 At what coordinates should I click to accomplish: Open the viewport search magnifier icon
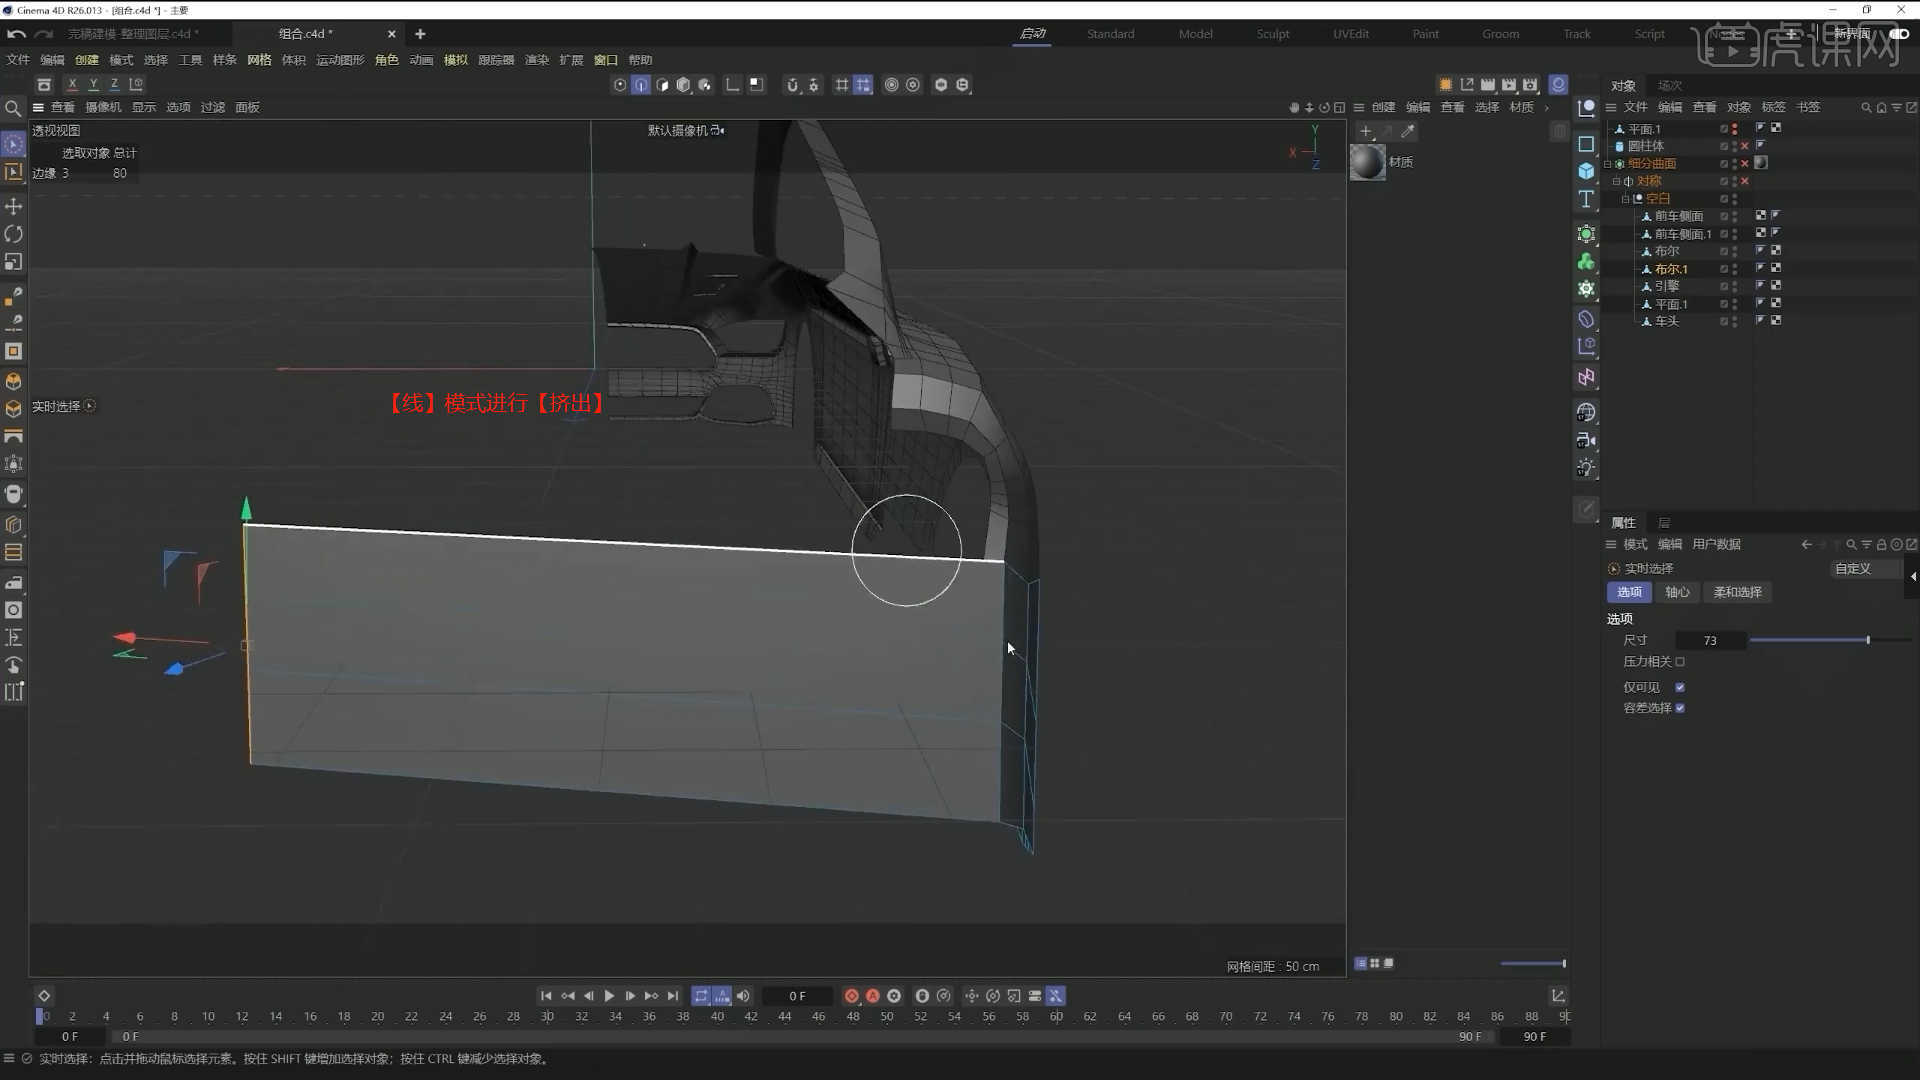coord(13,108)
